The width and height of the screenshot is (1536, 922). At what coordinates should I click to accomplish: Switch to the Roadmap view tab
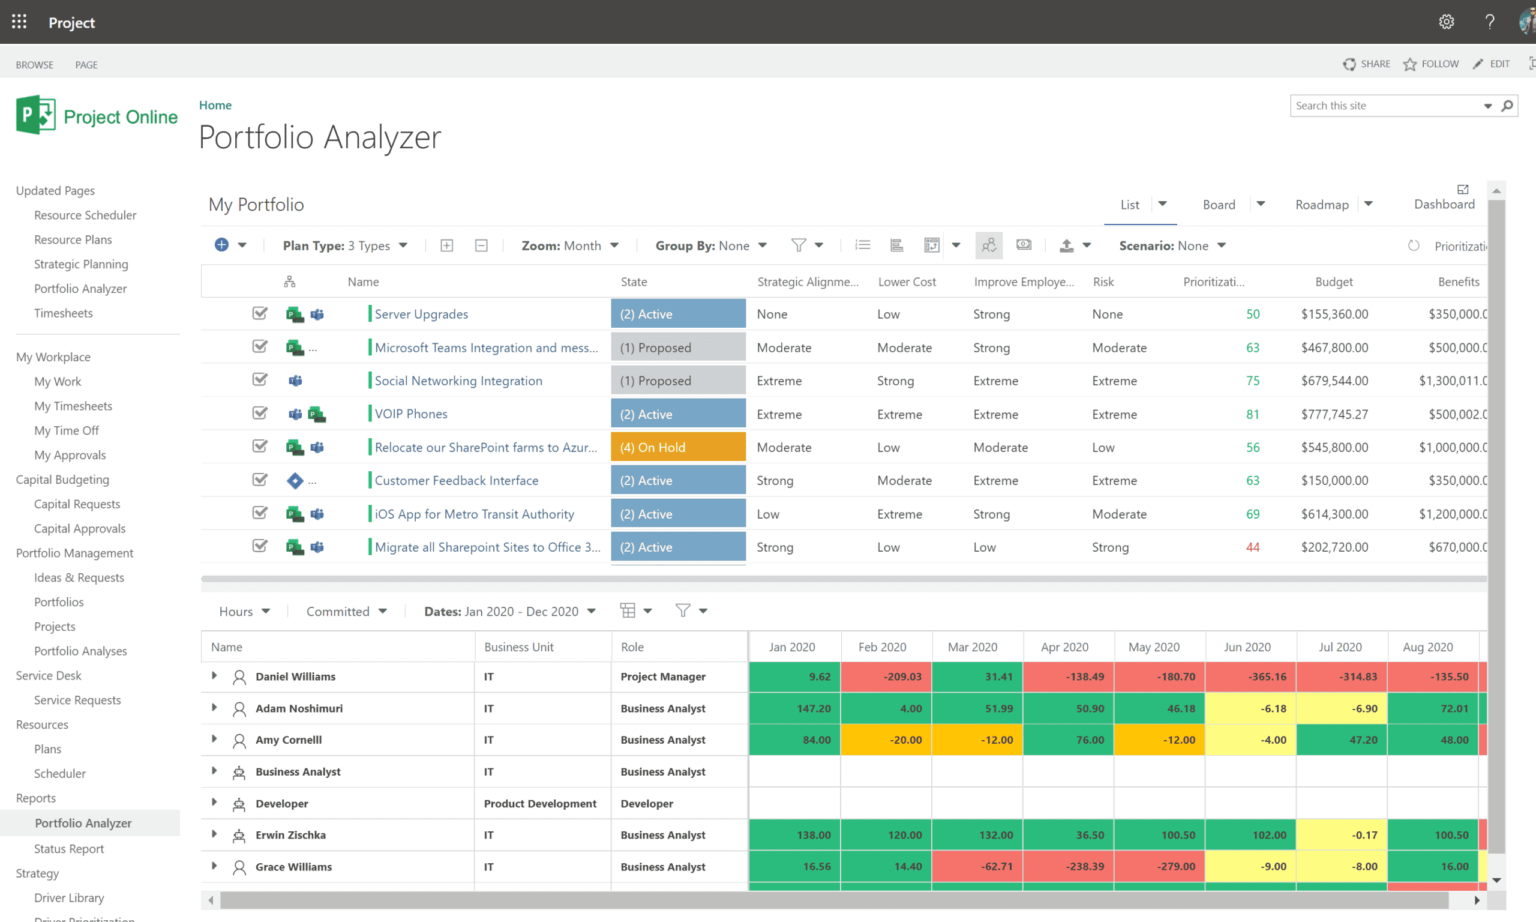pyautogui.click(x=1322, y=204)
